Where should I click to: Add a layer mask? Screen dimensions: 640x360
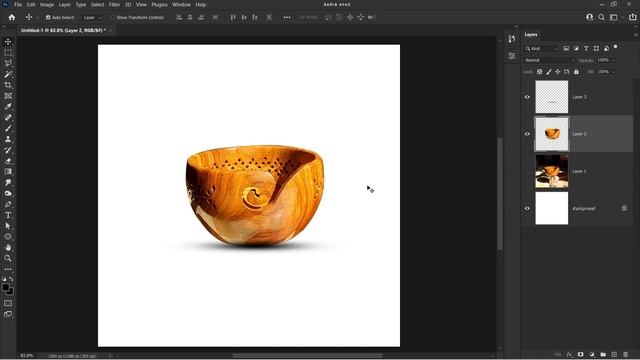(580, 355)
